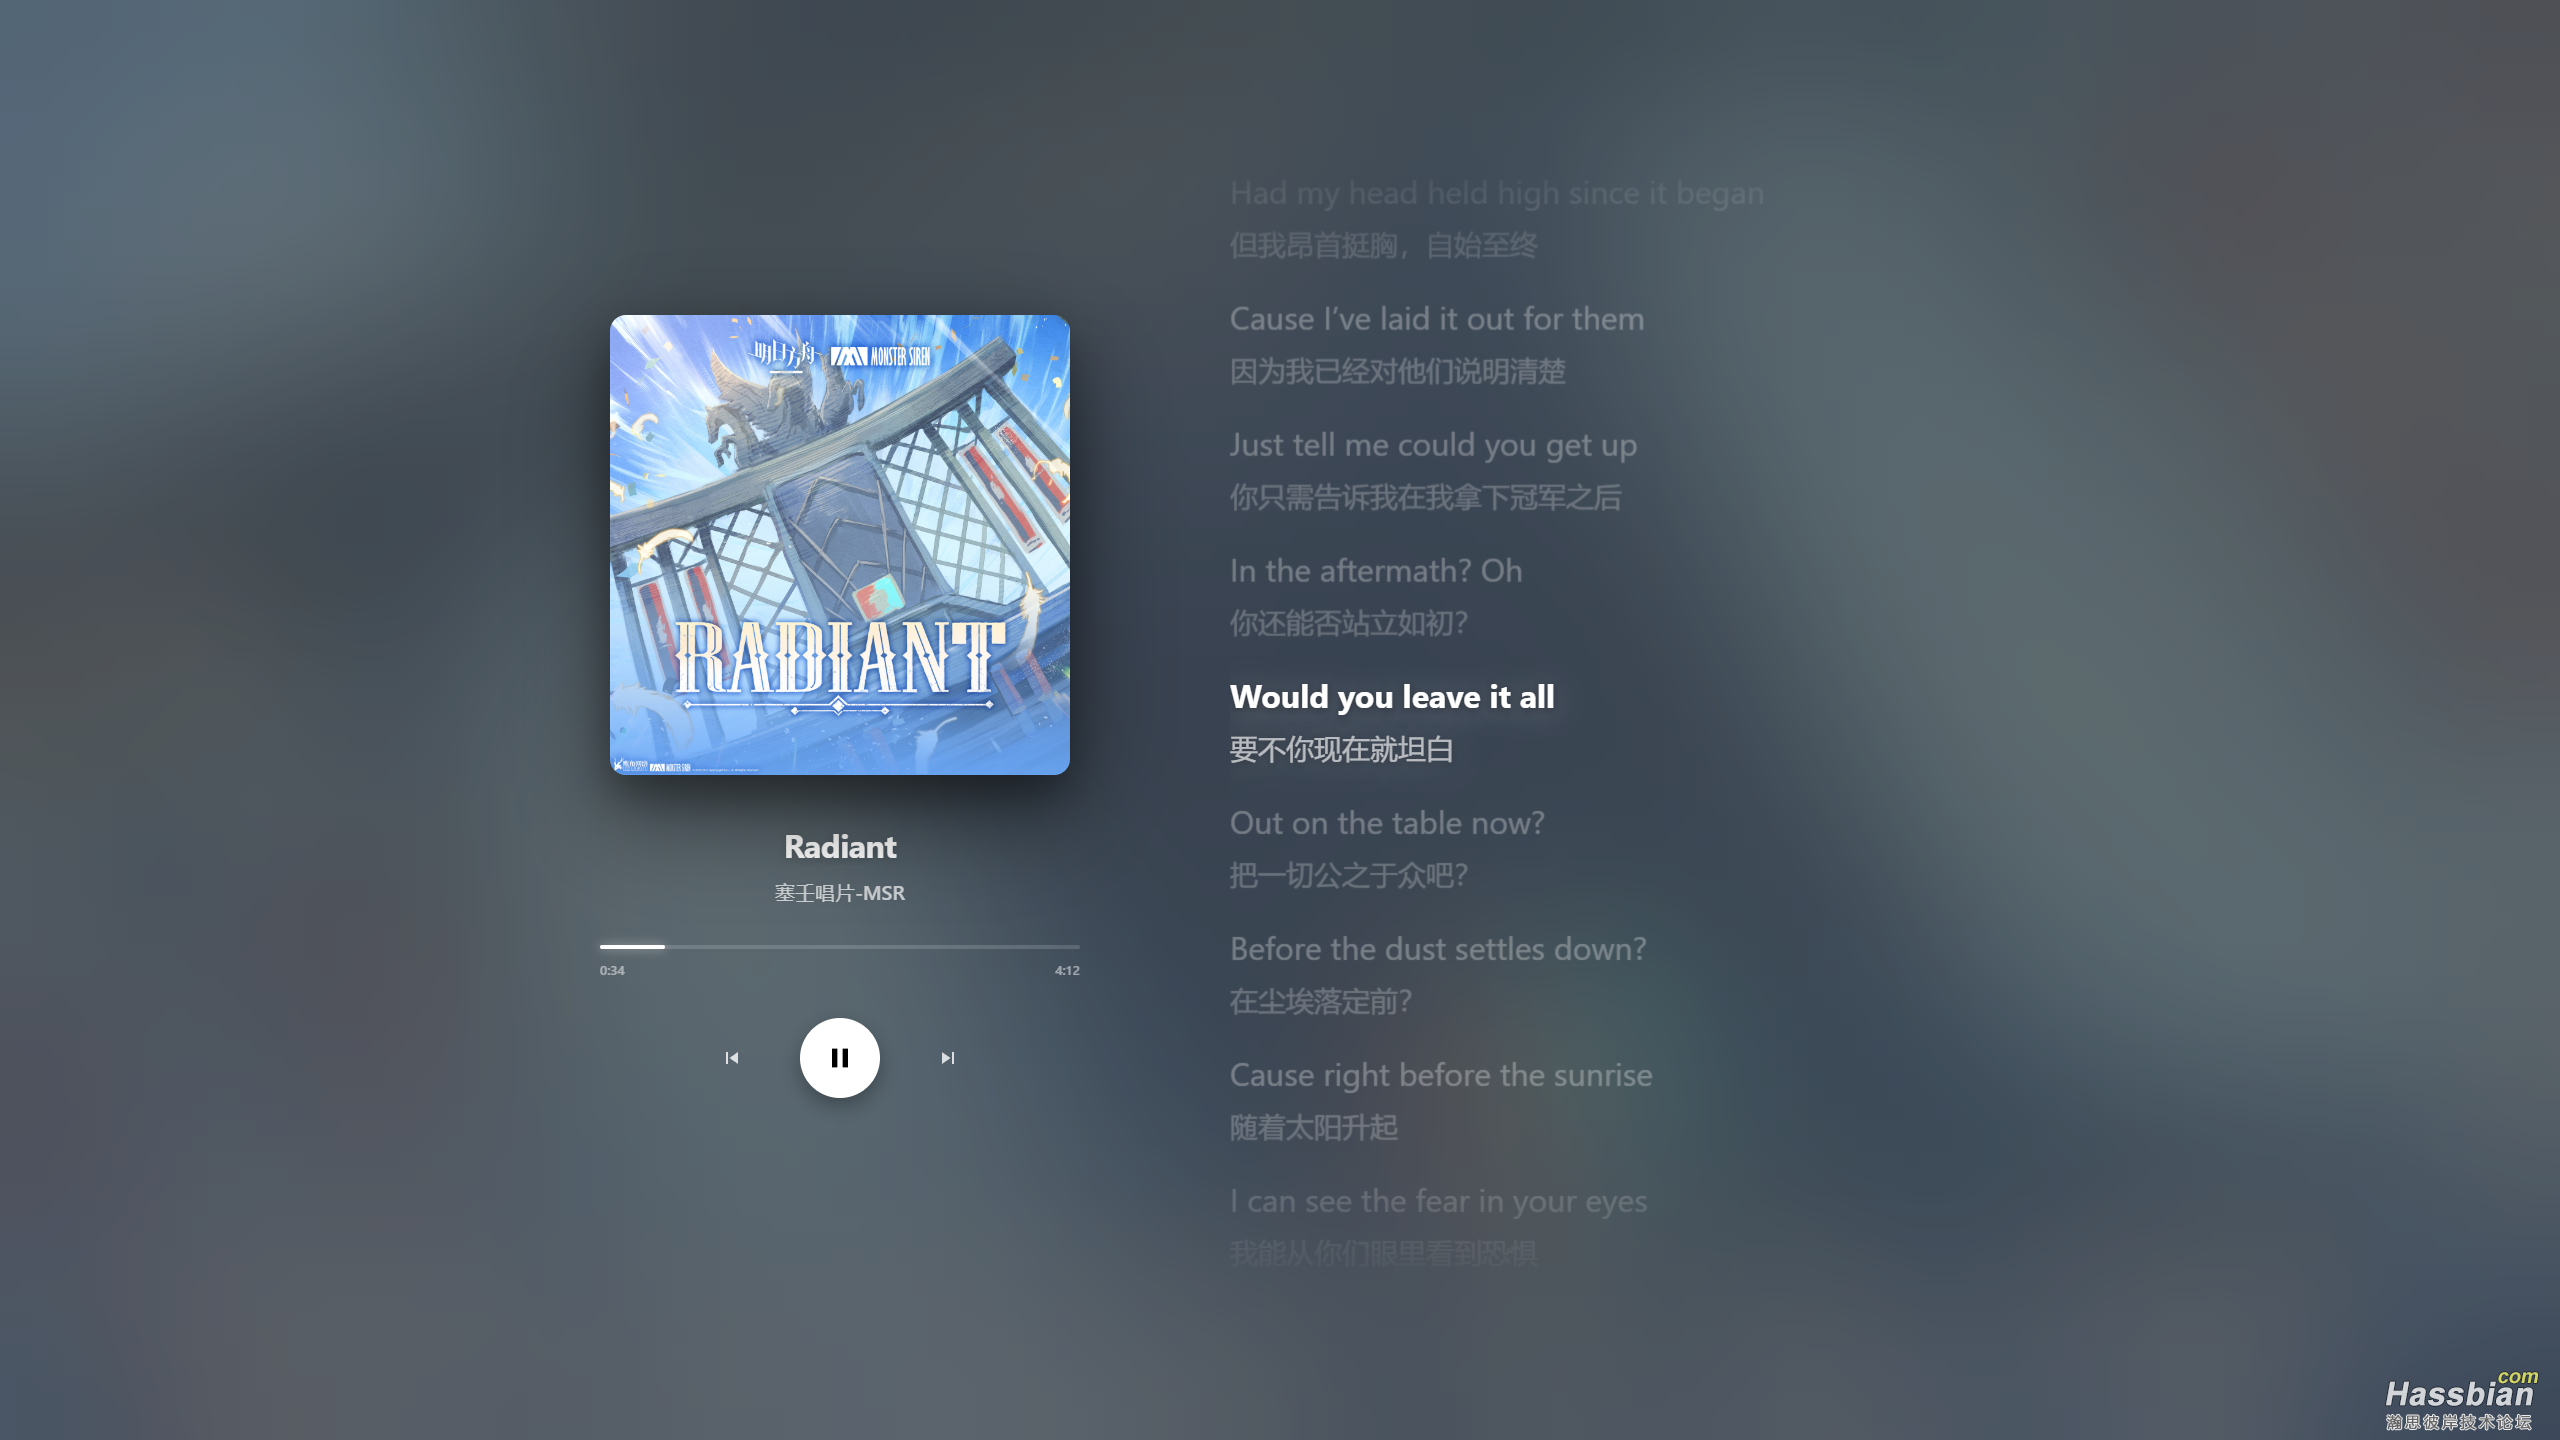Click the total duration 4:12 label
Screen dimensions: 2560x1440
click(x=1067, y=970)
